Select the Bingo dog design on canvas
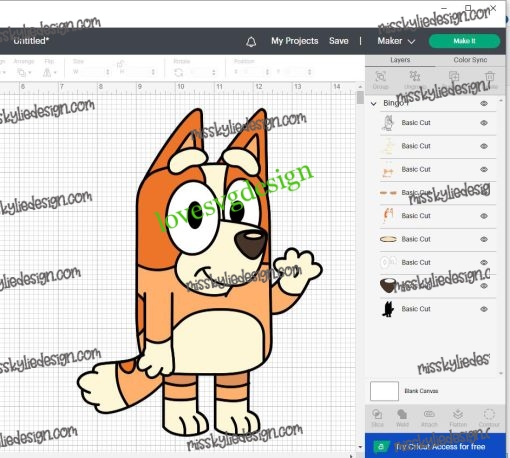 point(200,272)
